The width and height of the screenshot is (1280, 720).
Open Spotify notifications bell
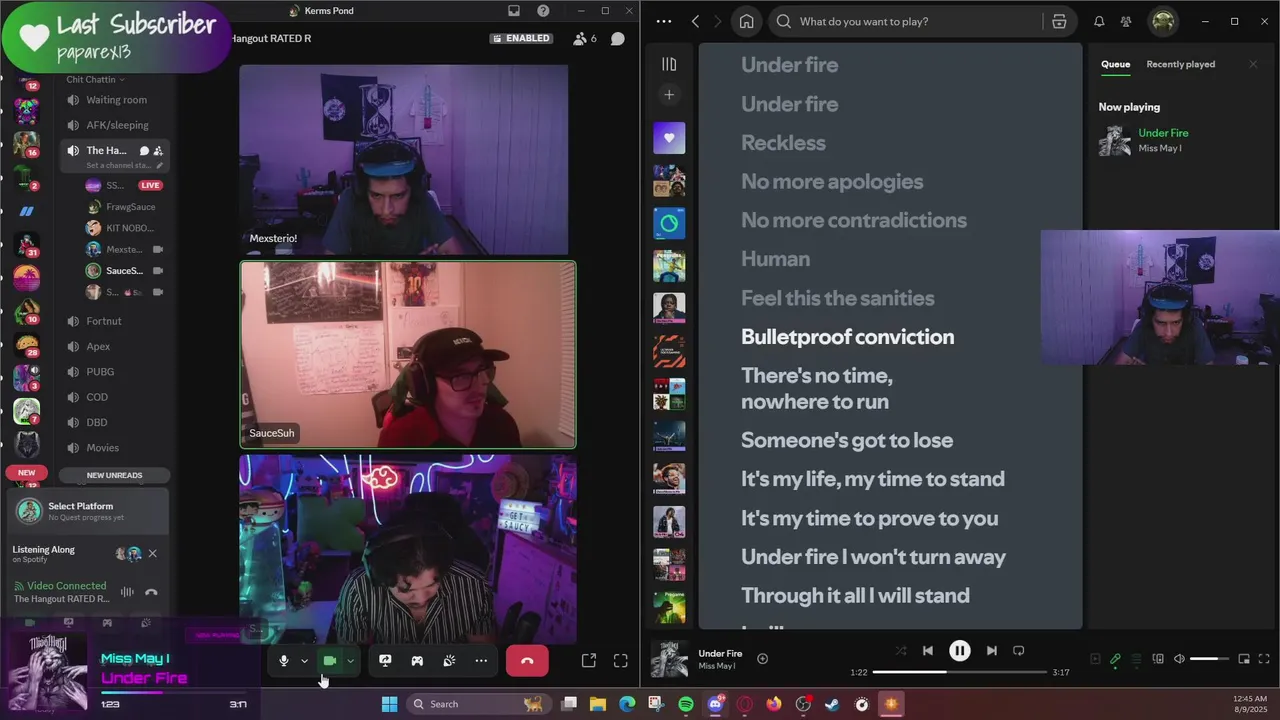click(x=1099, y=21)
